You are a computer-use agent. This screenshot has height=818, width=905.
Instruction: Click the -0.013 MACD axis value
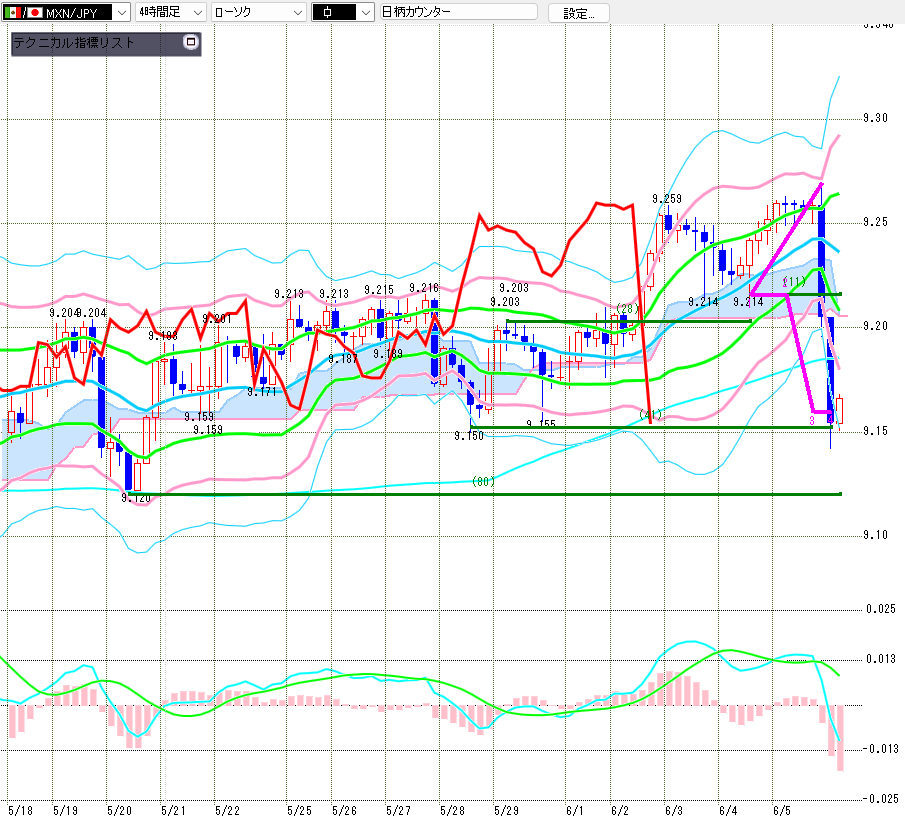881,749
